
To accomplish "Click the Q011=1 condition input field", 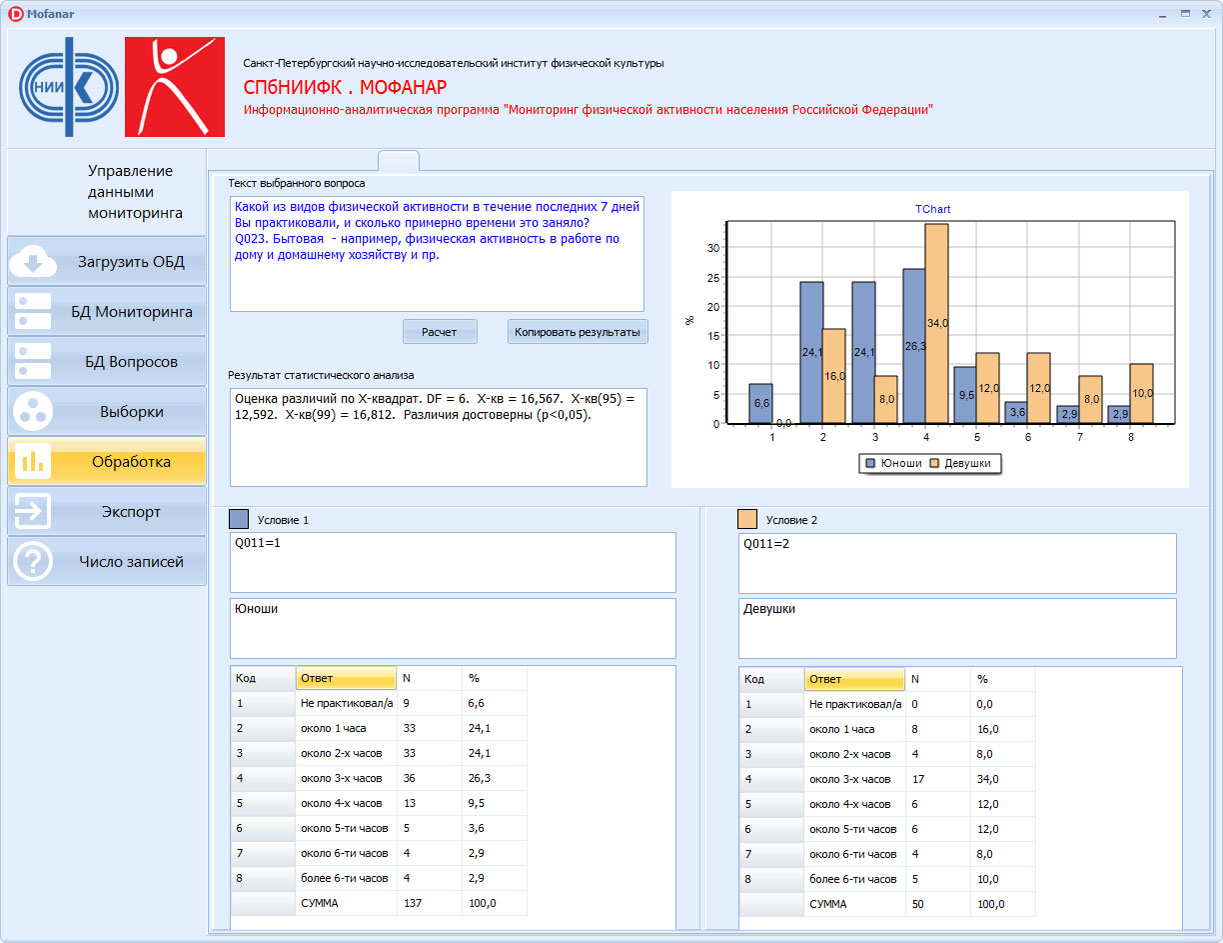I will pos(453,563).
